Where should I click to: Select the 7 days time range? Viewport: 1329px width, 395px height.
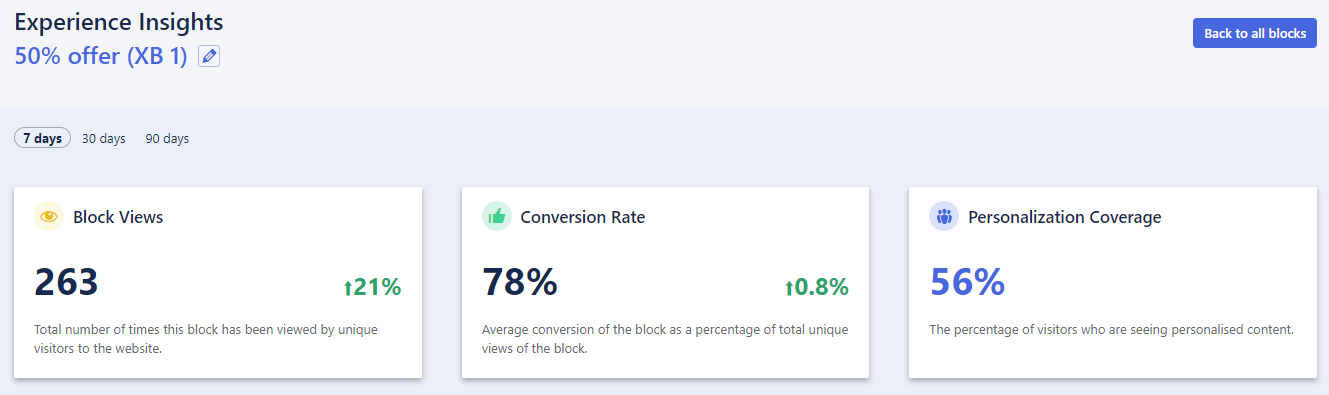(x=43, y=138)
